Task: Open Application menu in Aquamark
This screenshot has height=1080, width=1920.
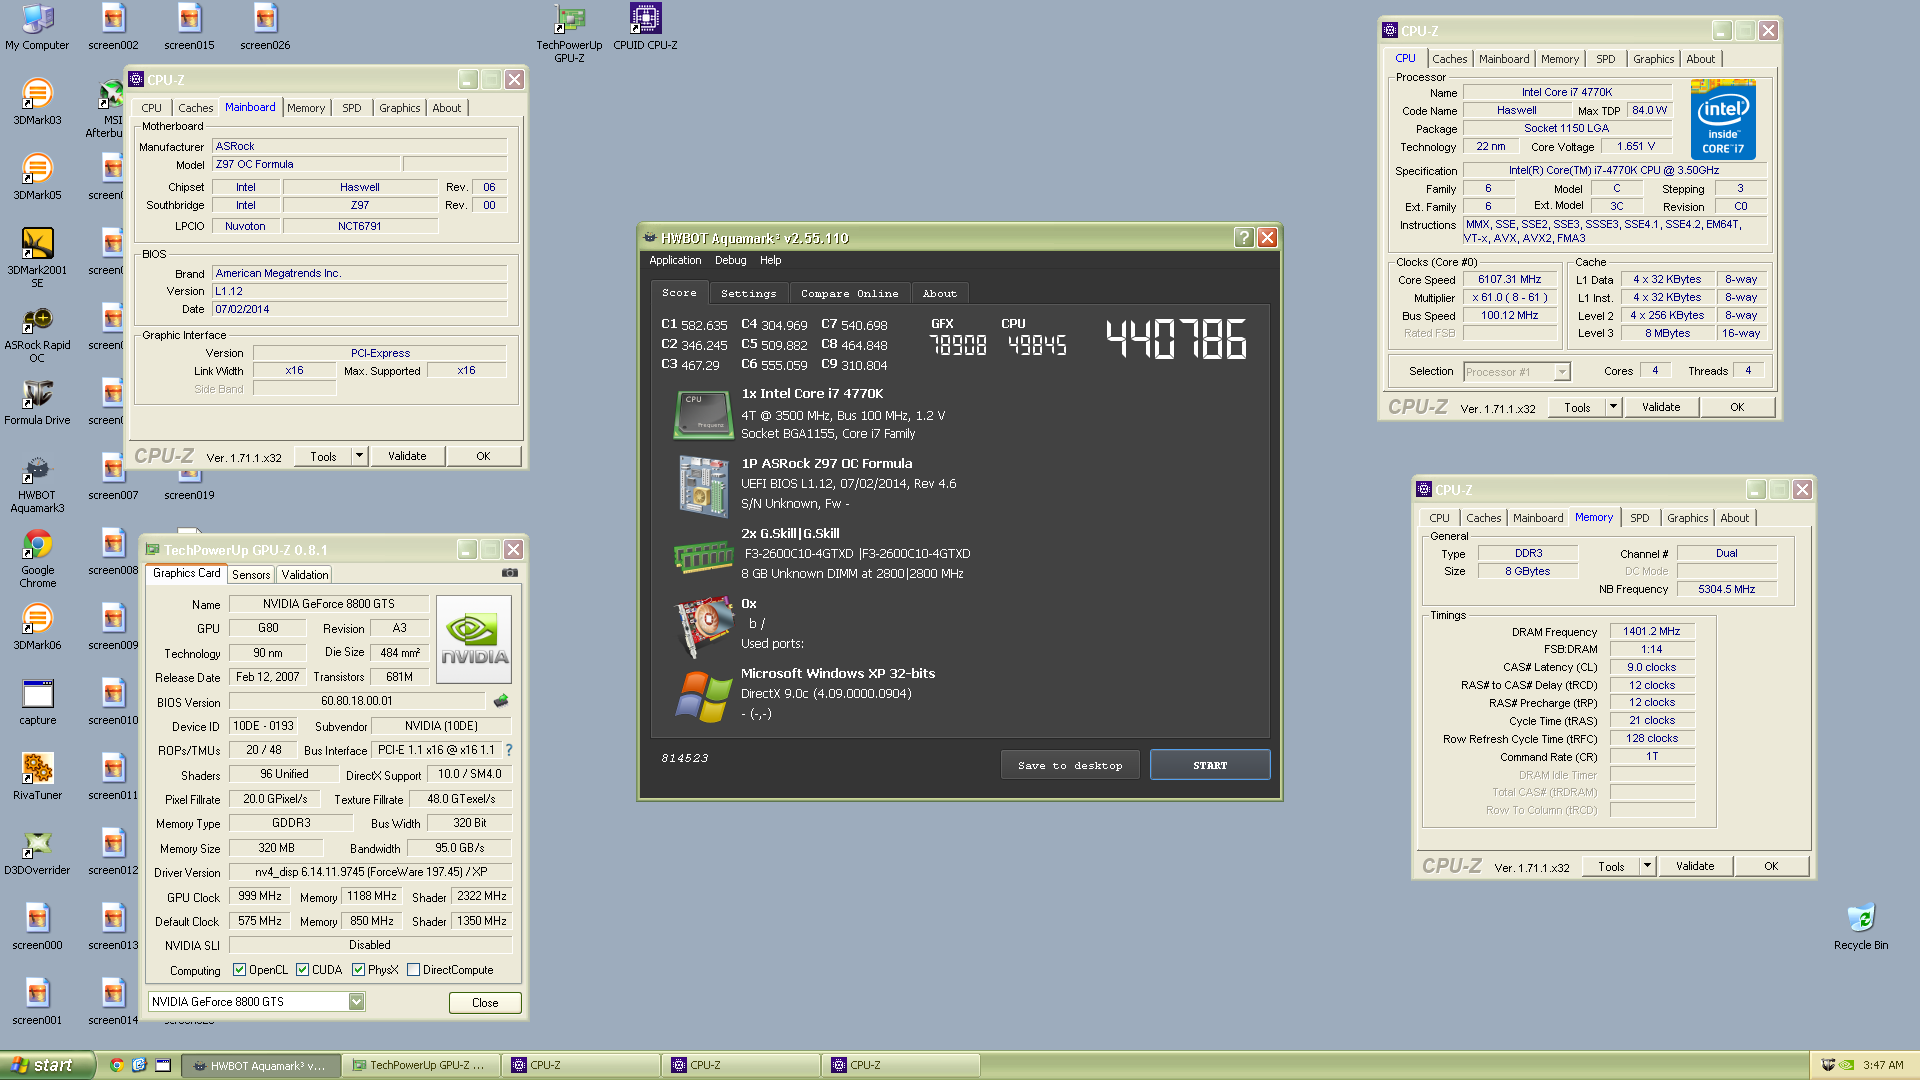Action: click(x=675, y=260)
